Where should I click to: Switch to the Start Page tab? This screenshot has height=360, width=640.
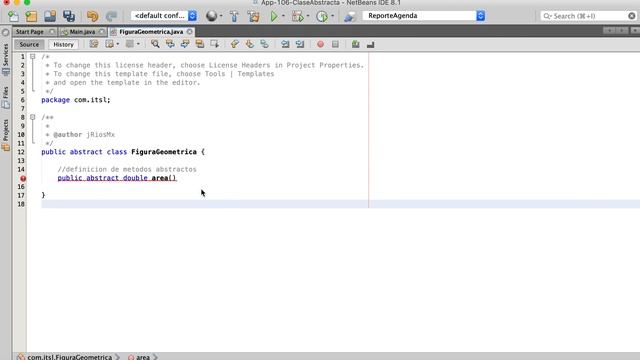coord(30,31)
